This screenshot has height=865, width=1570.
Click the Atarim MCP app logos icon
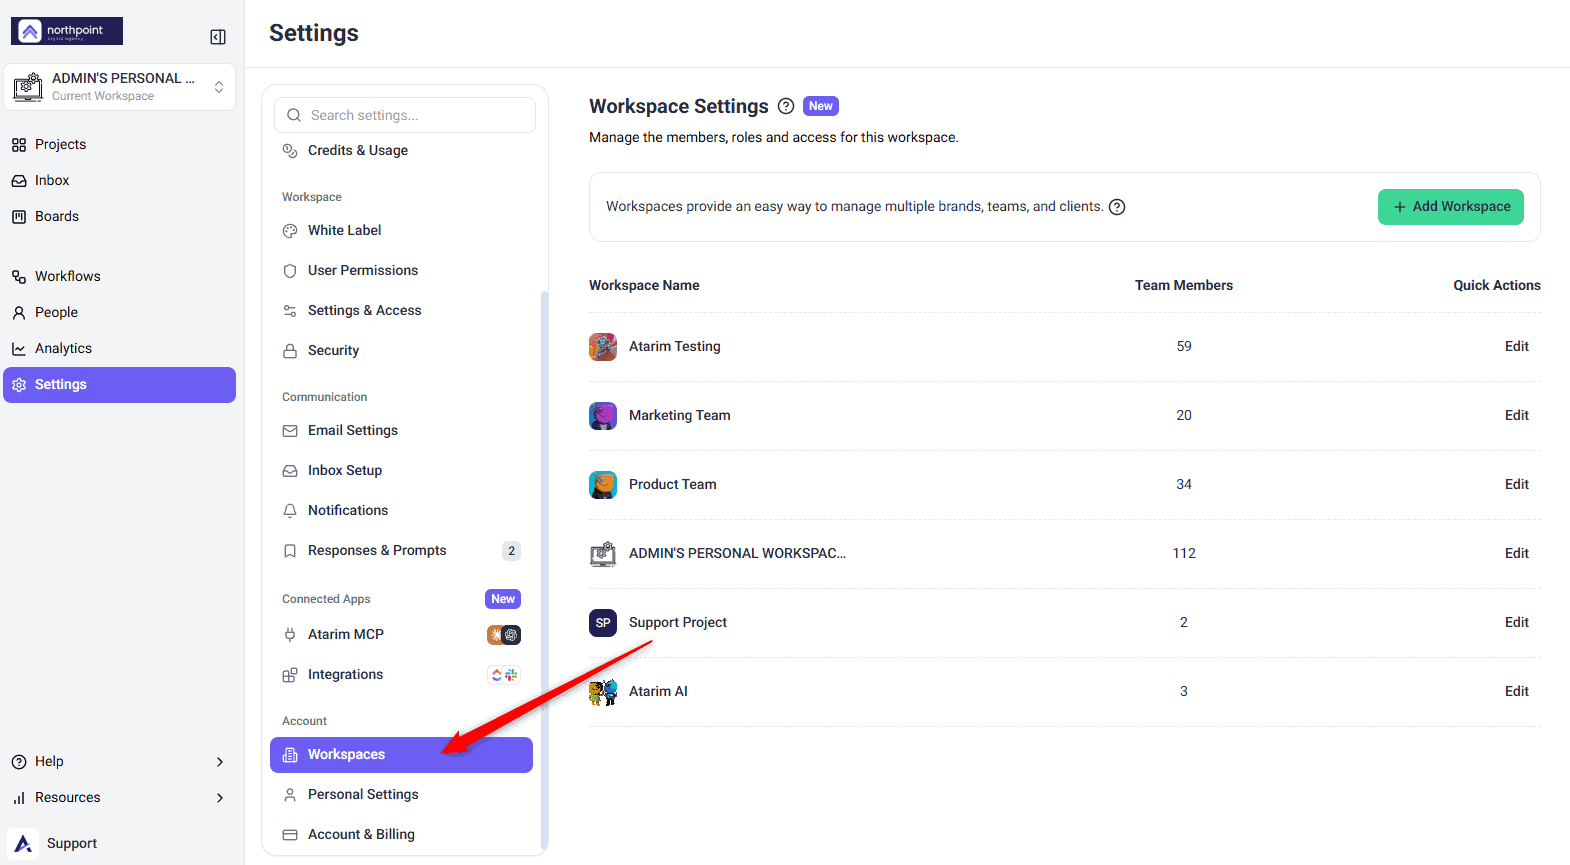tap(504, 635)
